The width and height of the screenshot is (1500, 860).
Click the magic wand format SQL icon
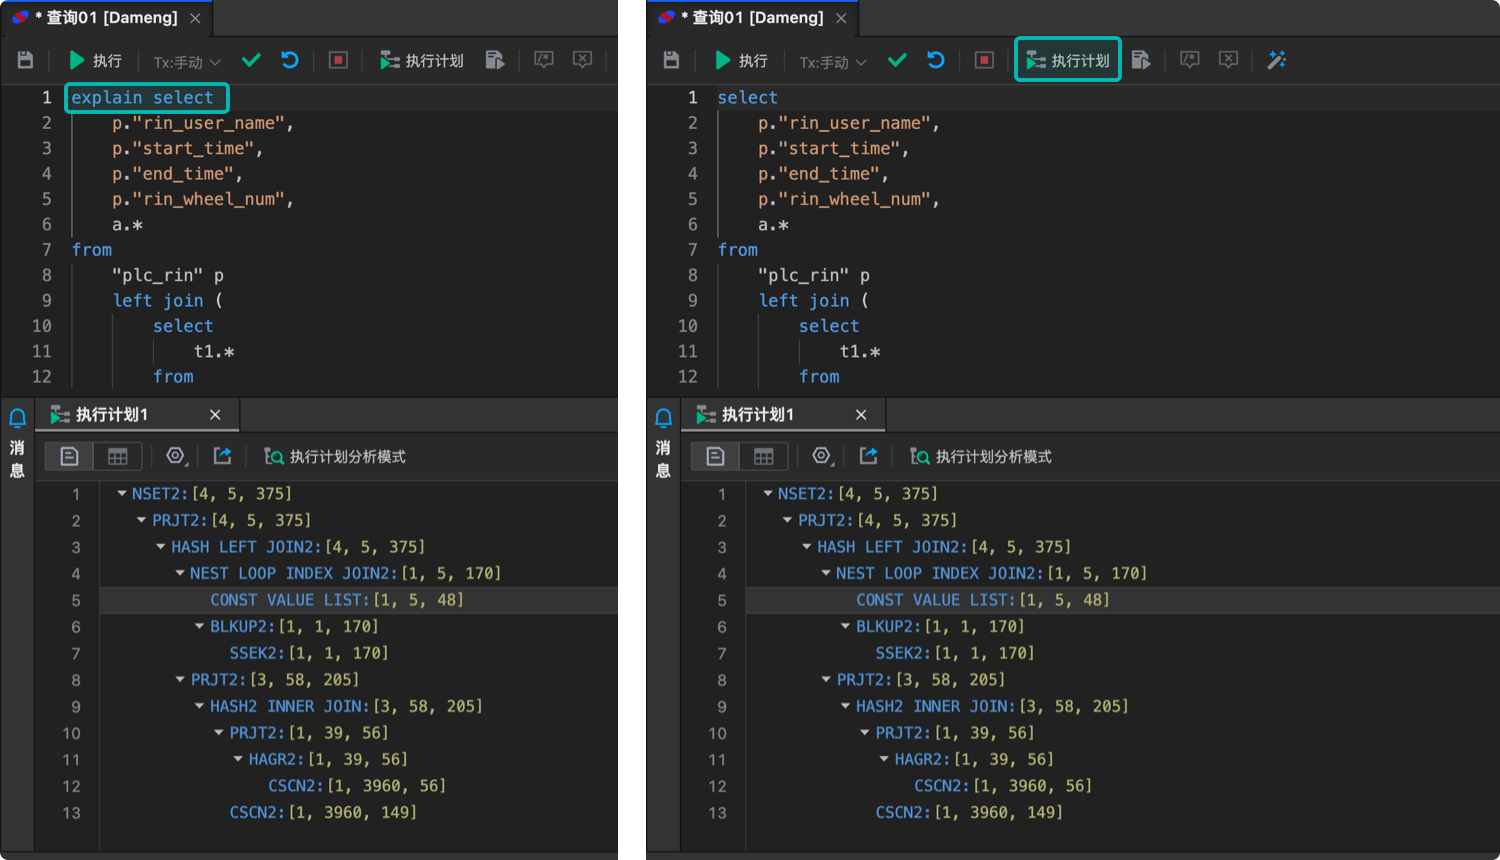pos(1276,60)
